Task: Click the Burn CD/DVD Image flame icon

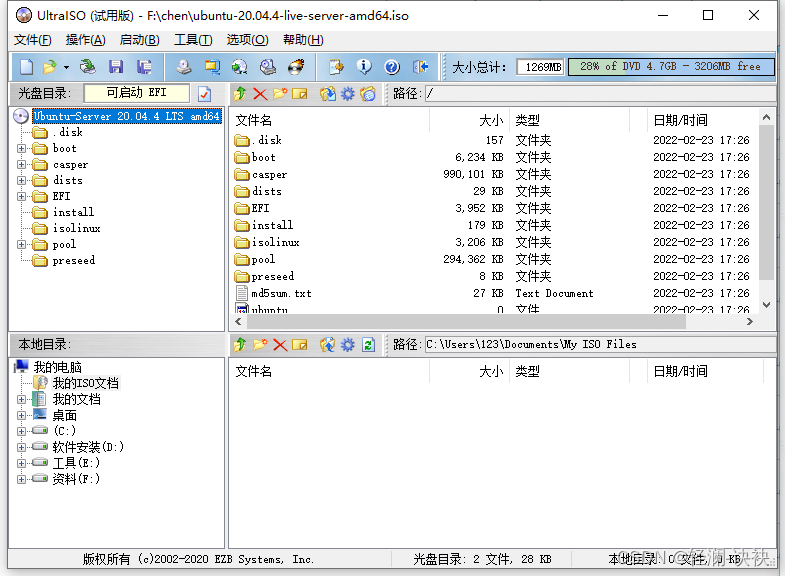Action: coord(296,67)
